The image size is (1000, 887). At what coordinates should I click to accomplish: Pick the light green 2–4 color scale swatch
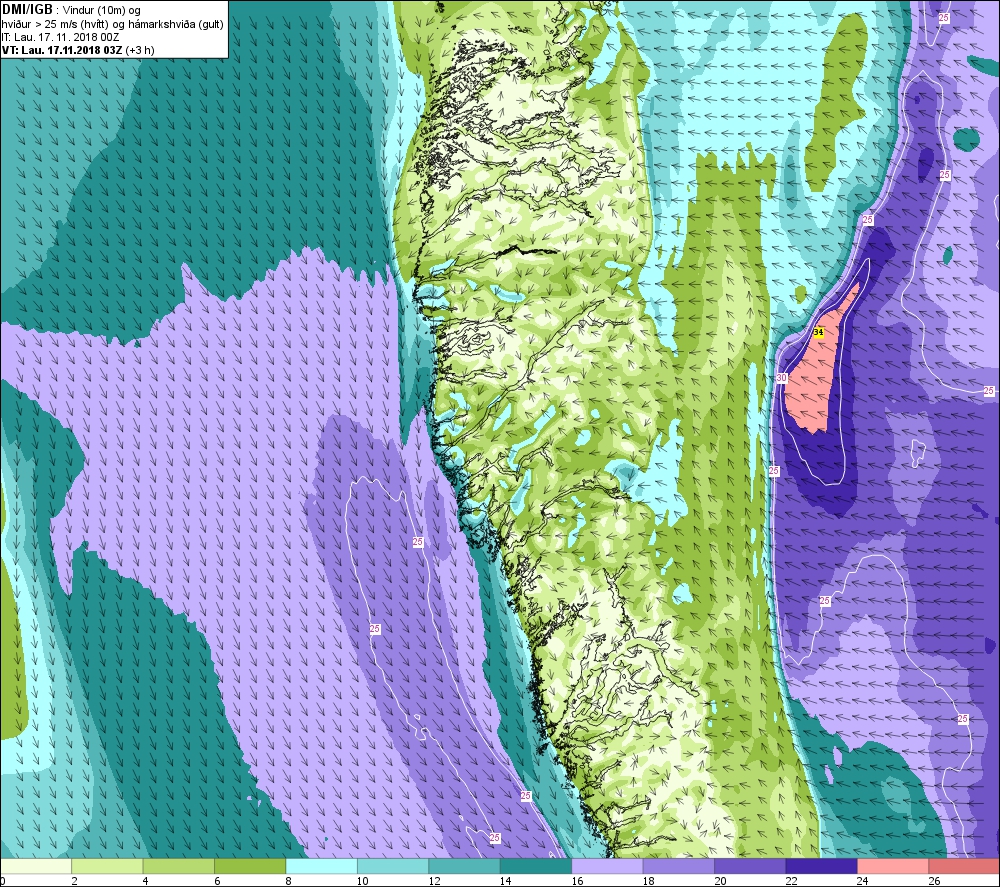[x=107, y=866]
